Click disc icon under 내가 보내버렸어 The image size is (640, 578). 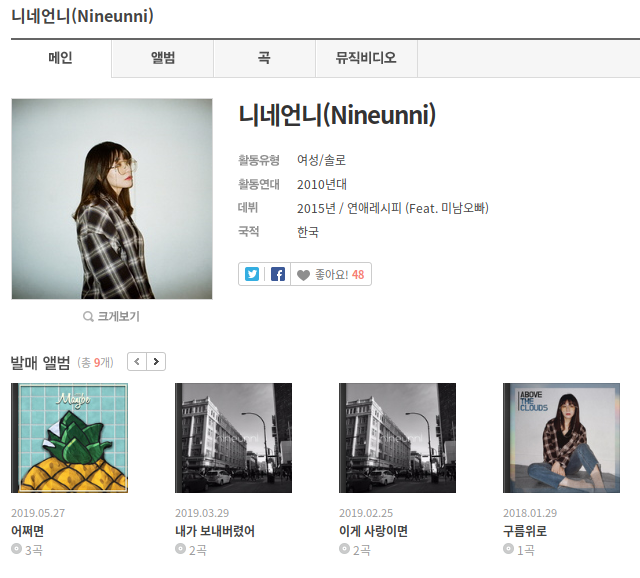[x=180, y=549]
